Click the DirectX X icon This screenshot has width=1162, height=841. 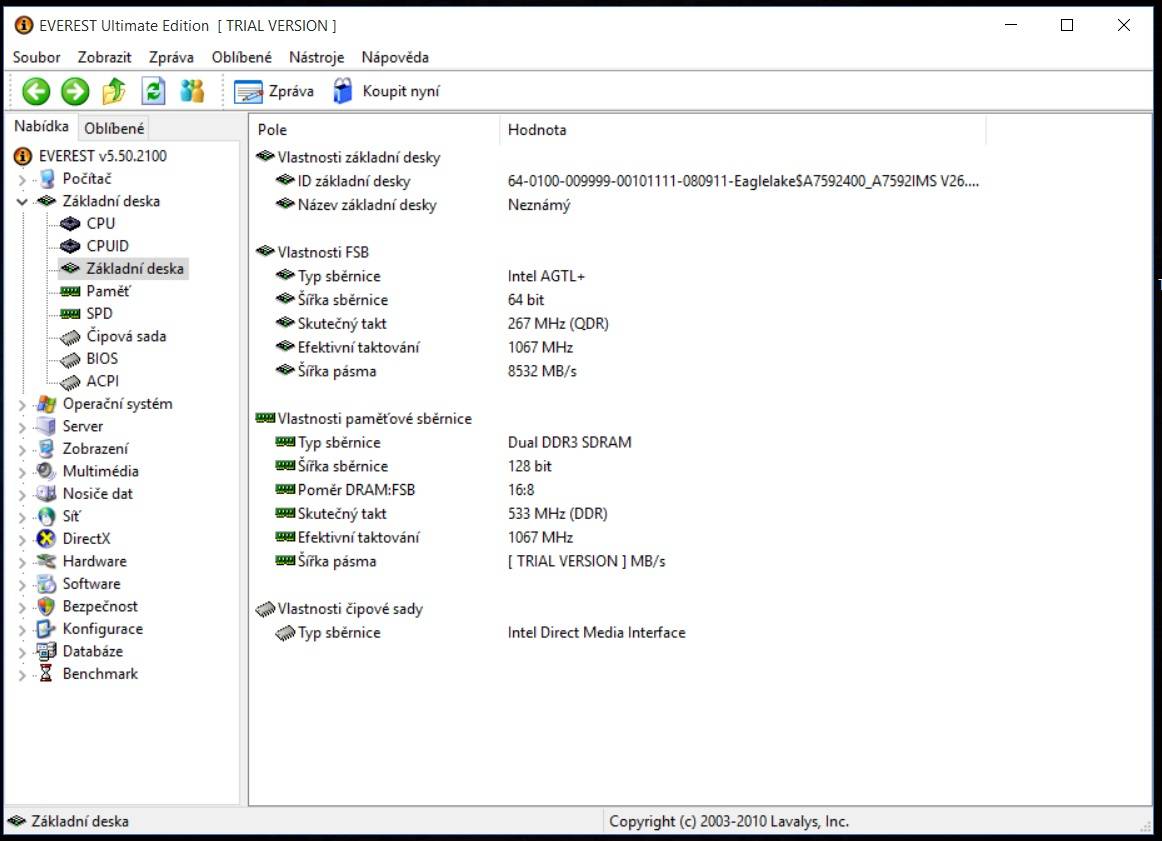tap(46, 539)
